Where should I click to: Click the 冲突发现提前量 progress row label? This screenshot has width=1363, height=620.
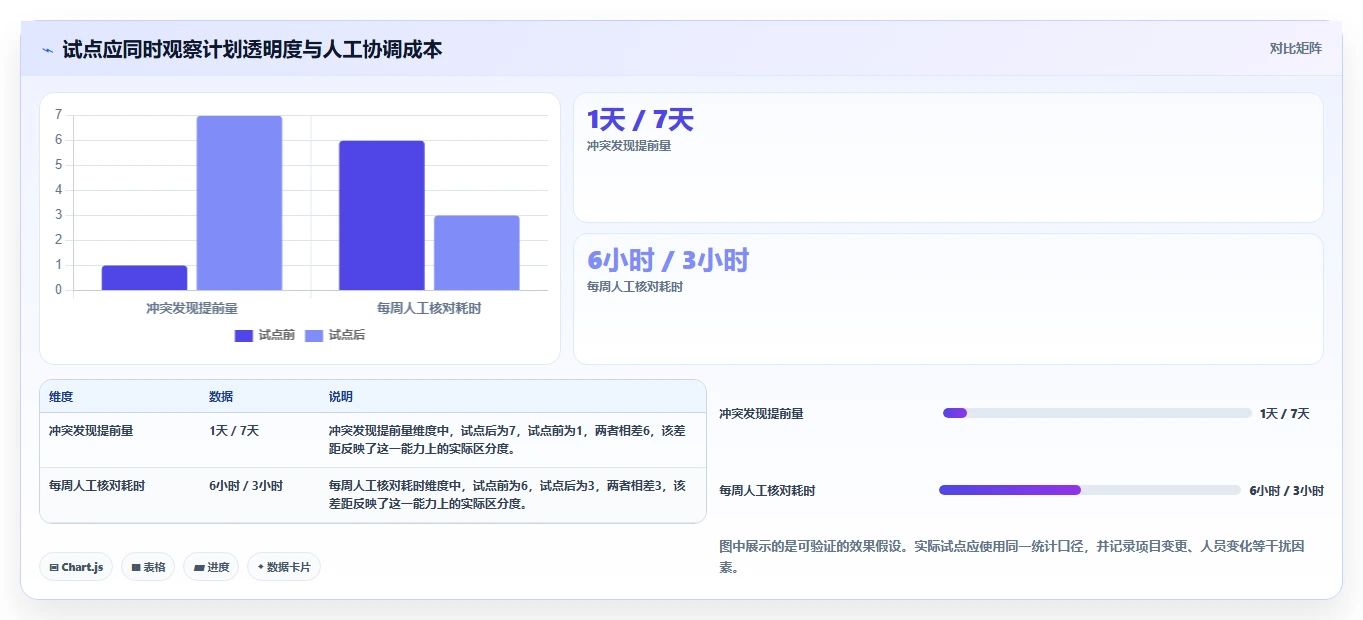point(762,414)
